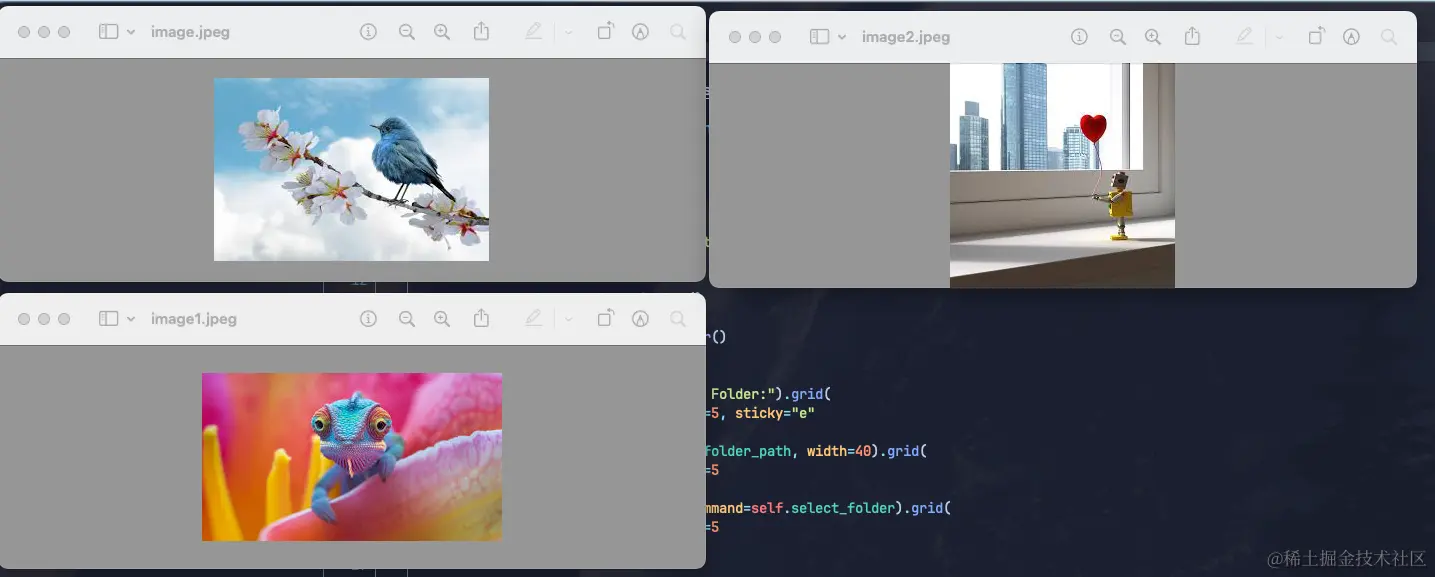
Task: Share image1.jpeg via share icon
Action: pos(481,318)
